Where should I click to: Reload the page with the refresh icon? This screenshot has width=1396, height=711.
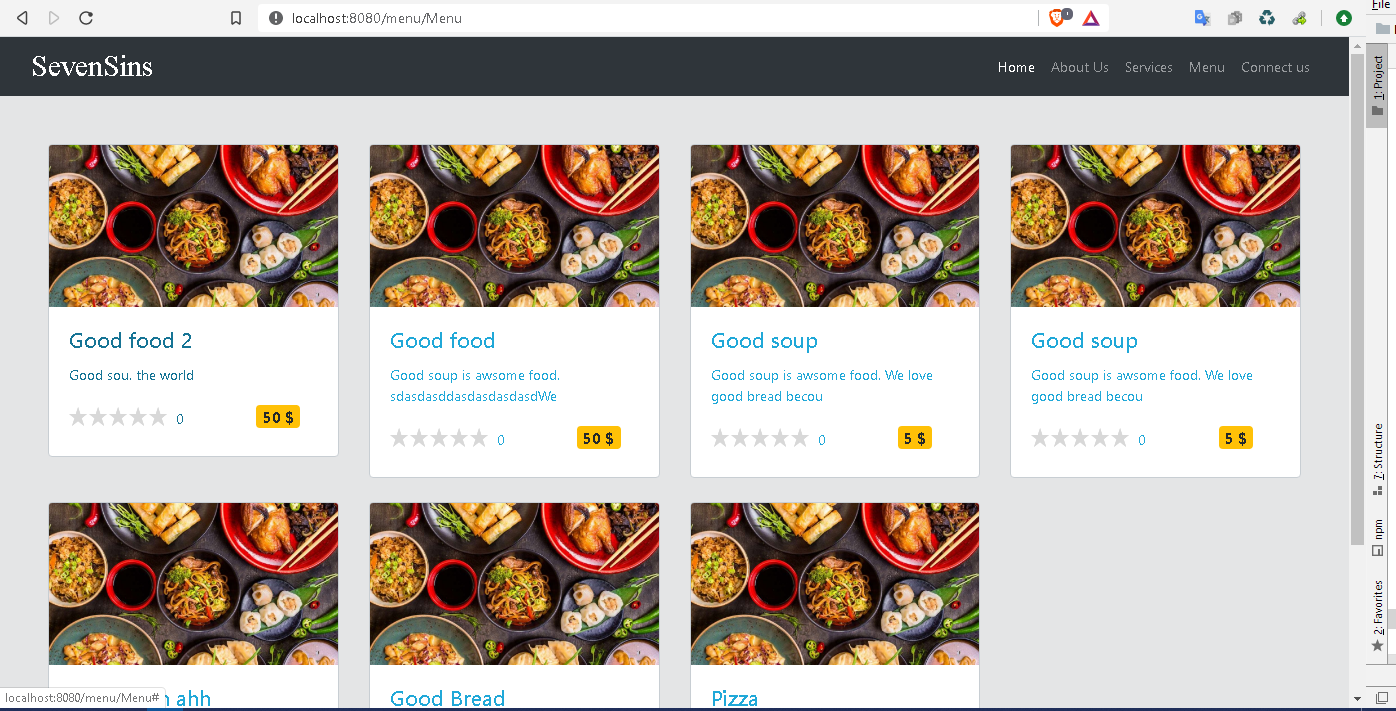[x=86, y=18]
